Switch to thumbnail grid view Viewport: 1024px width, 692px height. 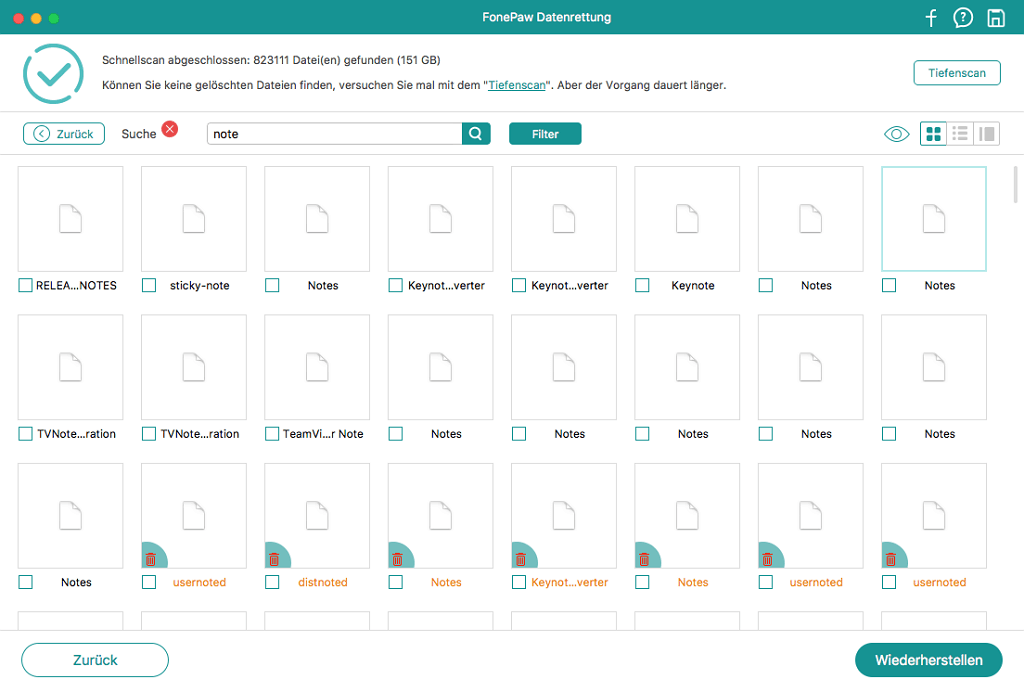tap(933, 134)
